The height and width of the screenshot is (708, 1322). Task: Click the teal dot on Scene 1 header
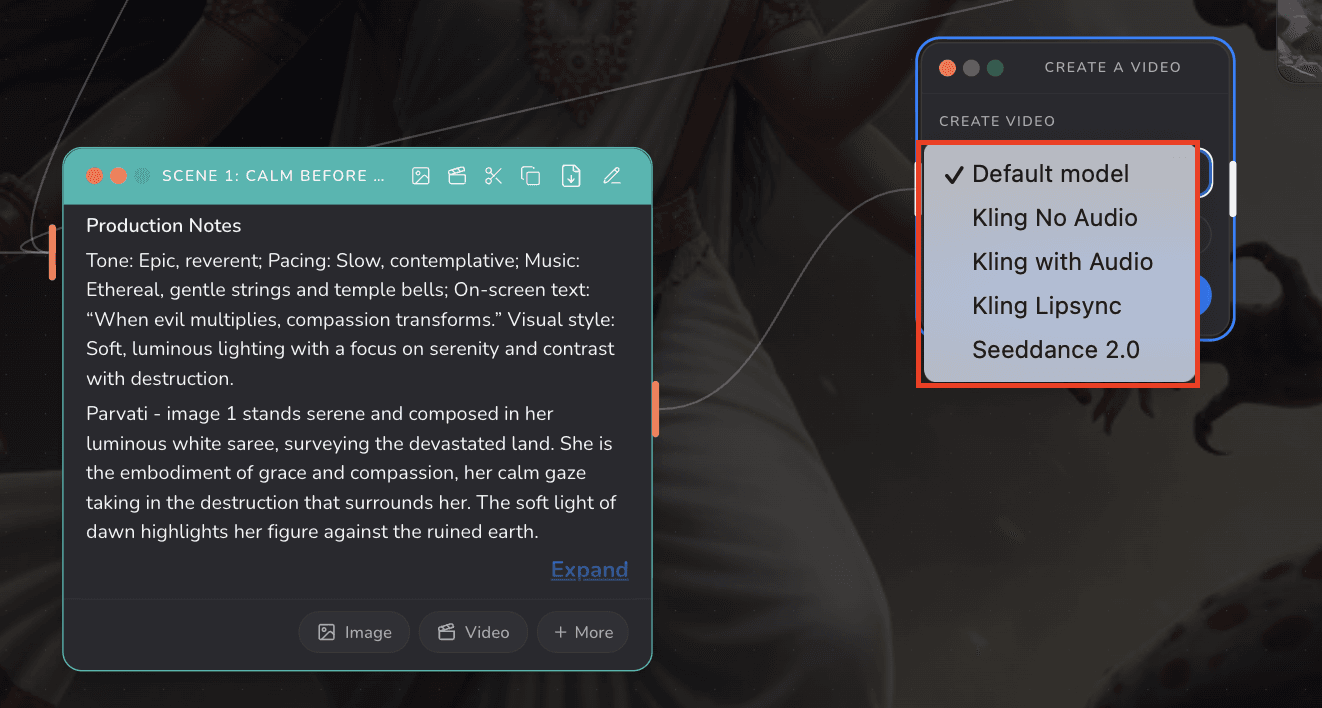click(142, 176)
